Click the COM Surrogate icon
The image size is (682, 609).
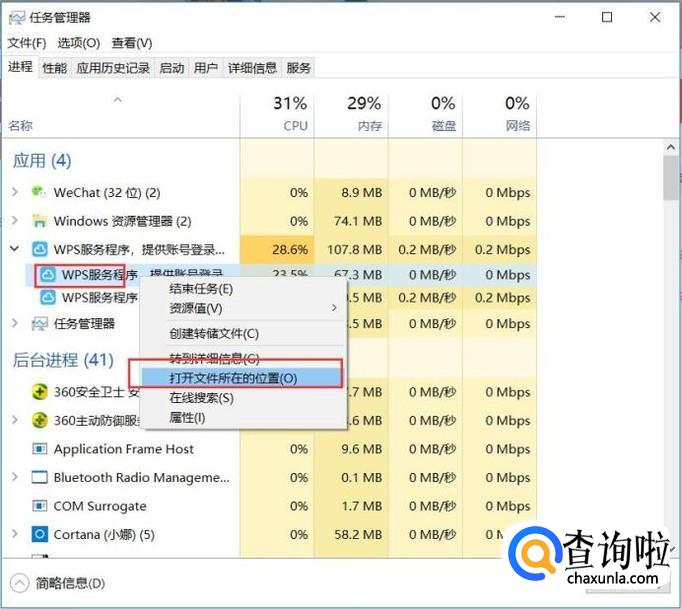[x=40, y=506]
